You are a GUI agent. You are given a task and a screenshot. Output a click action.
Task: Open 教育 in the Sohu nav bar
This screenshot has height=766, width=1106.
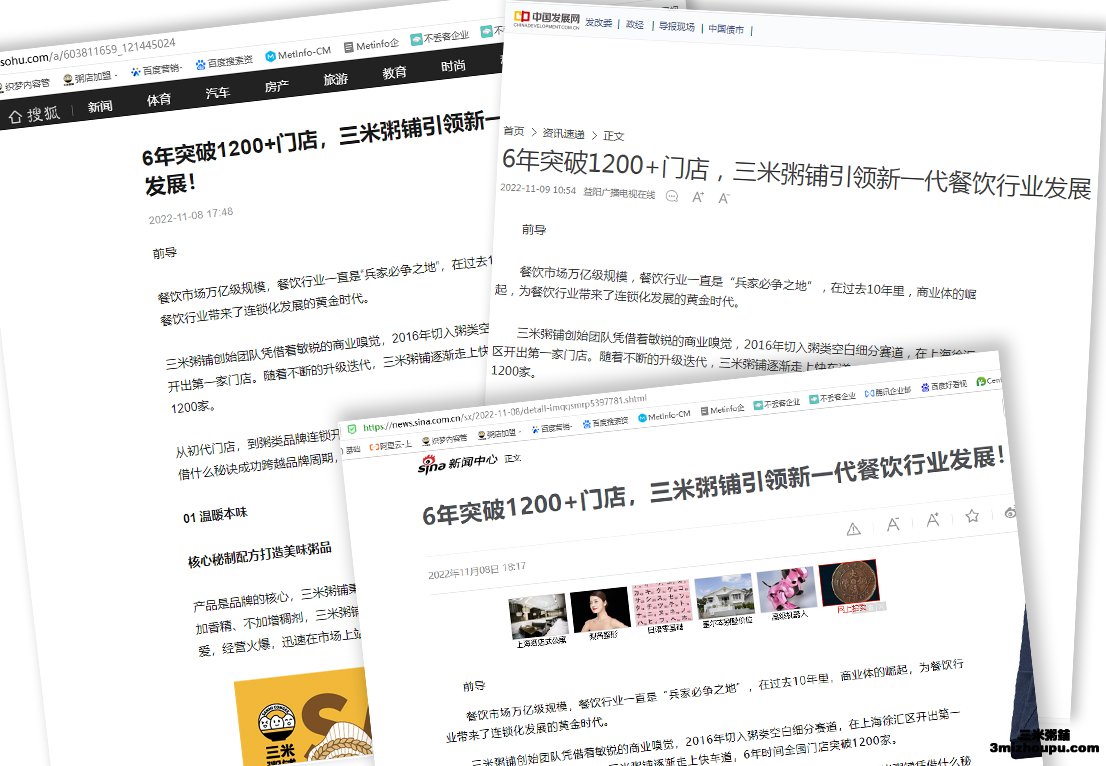(394, 72)
